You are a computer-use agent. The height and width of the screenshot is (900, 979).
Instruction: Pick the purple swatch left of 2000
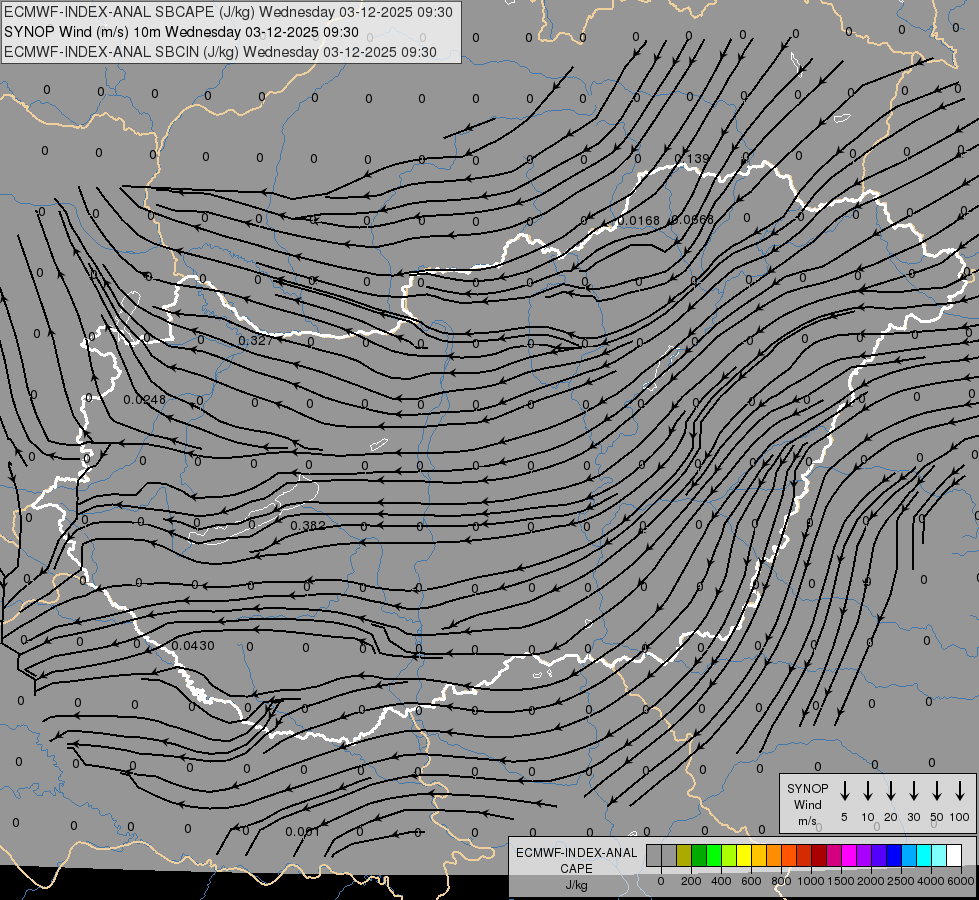tap(863, 855)
